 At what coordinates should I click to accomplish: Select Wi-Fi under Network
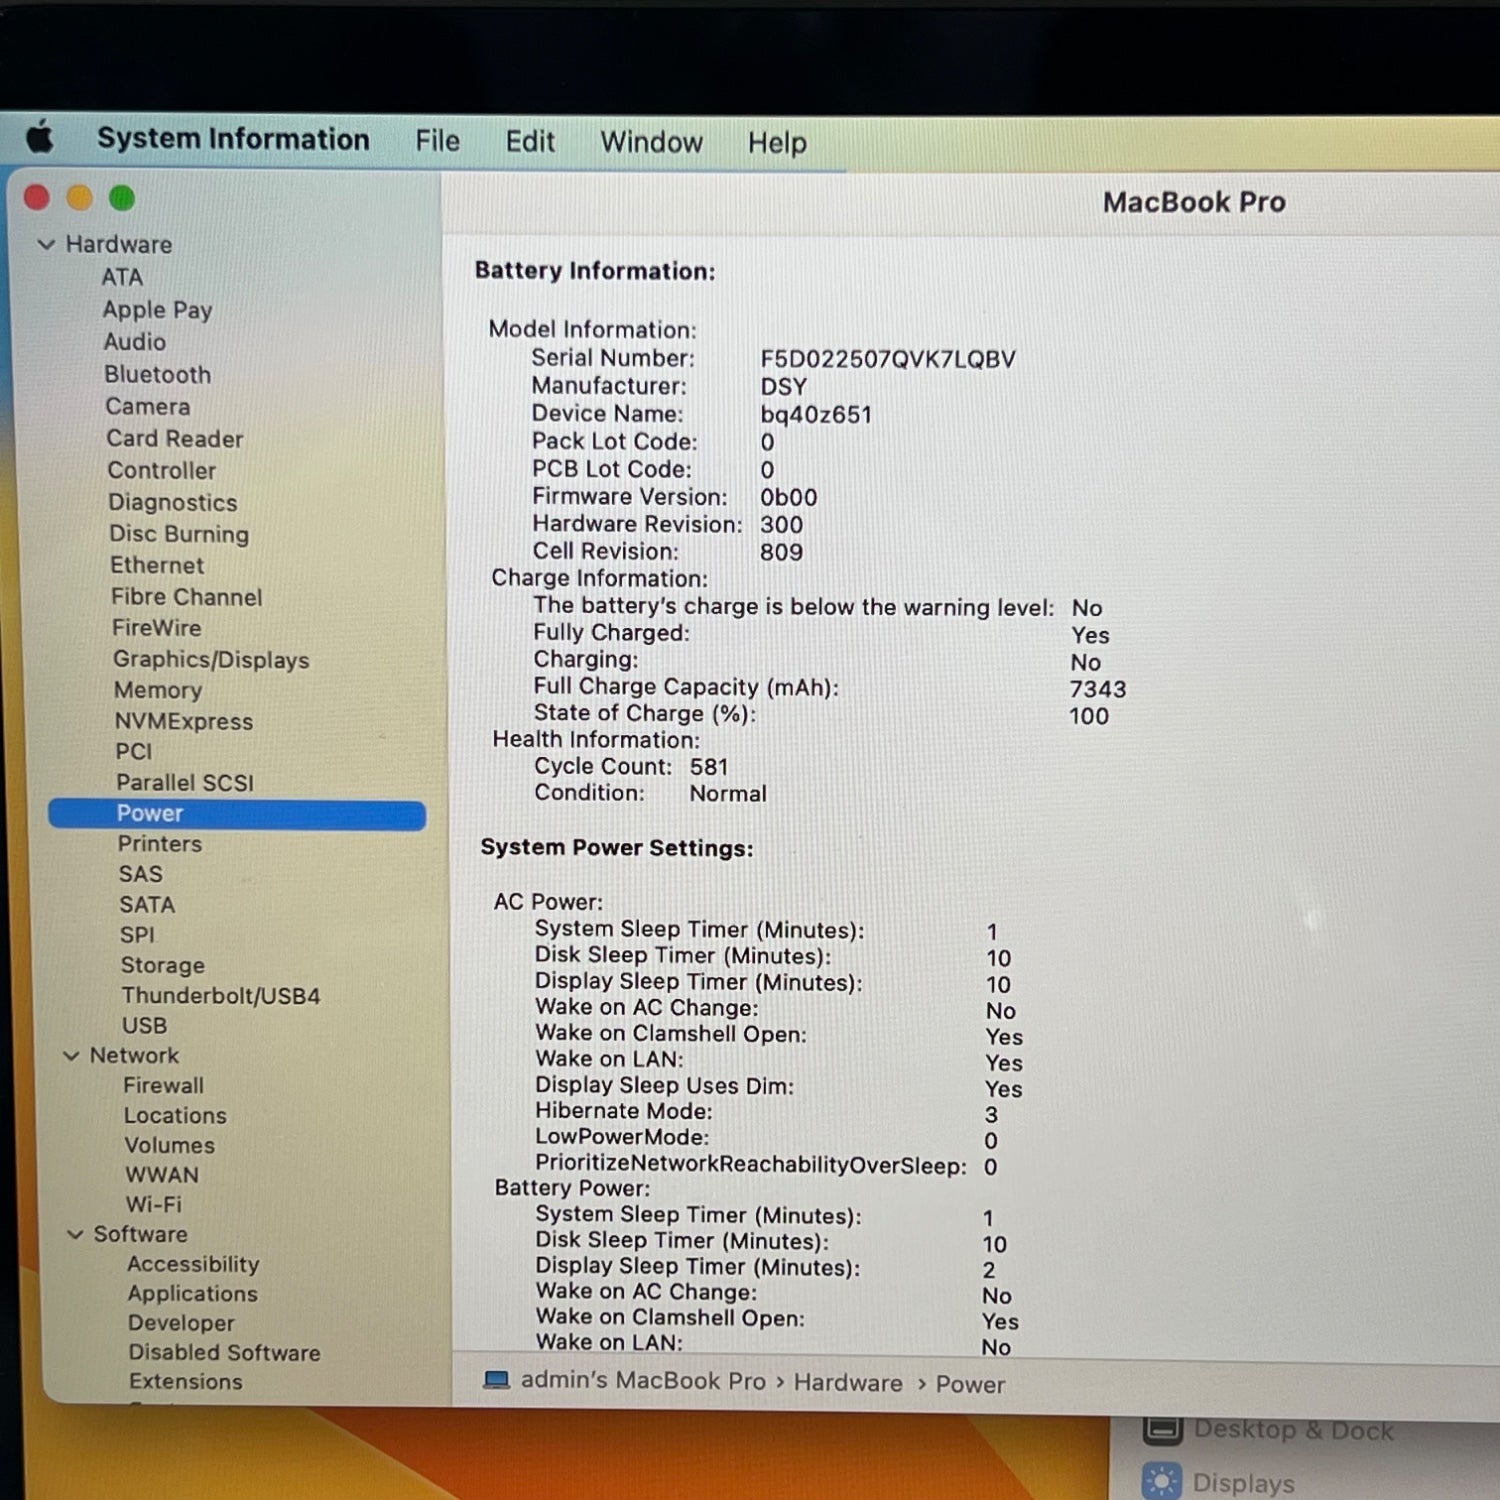[154, 1204]
